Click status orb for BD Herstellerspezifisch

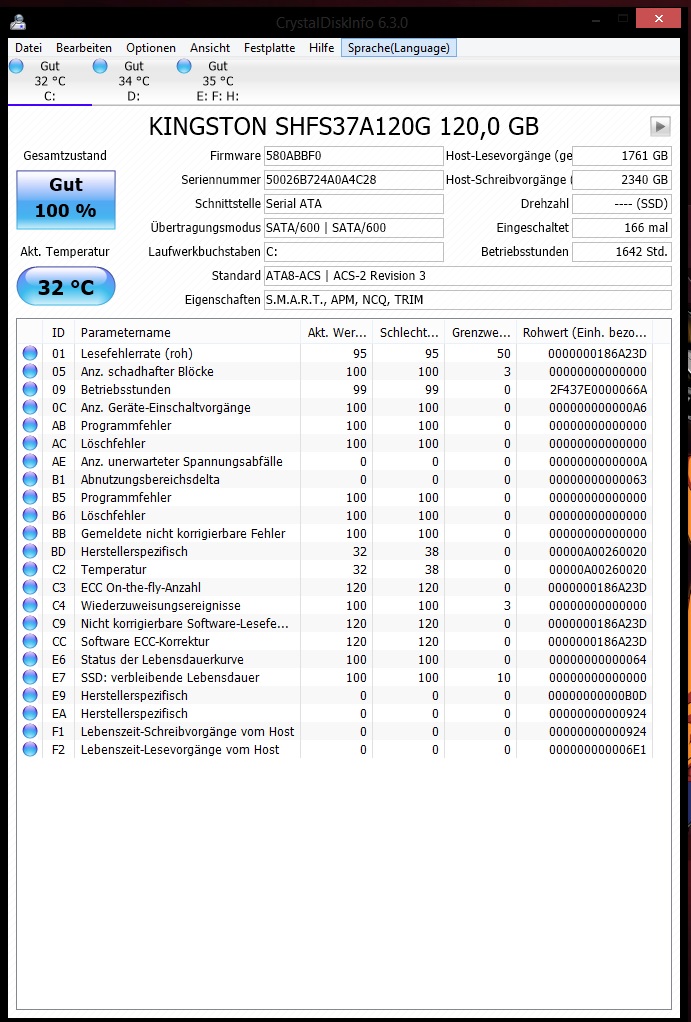tap(30, 551)
